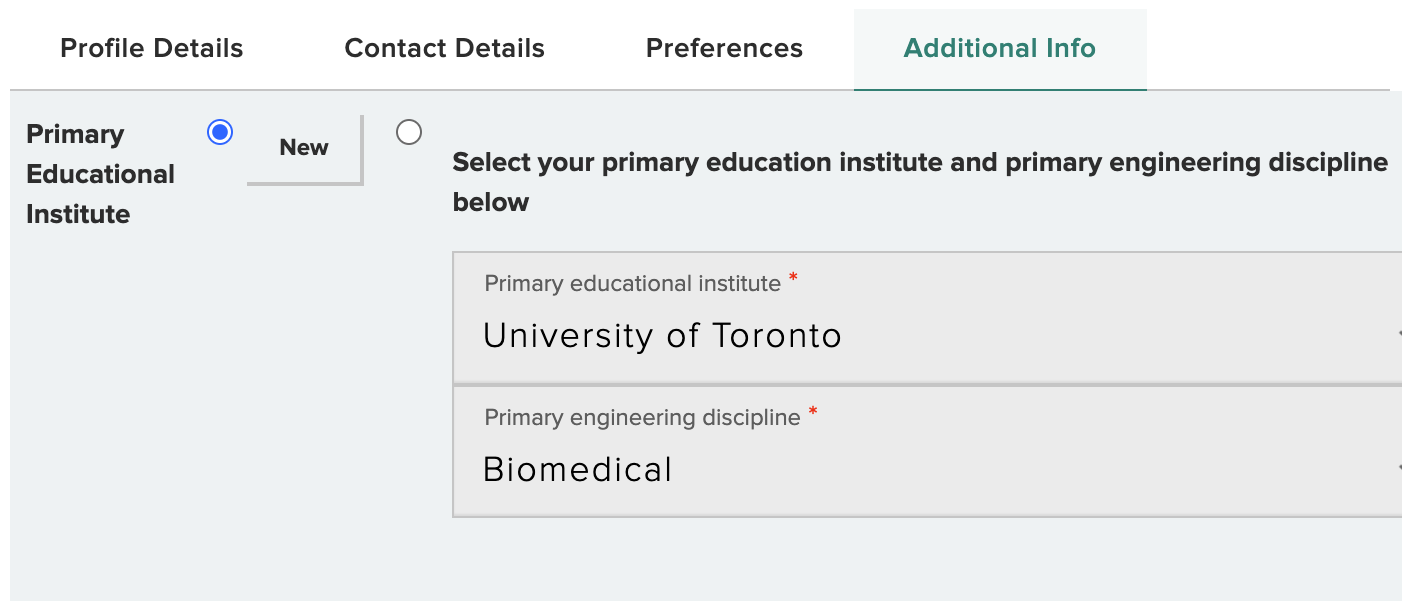
Task: Open the Primary educational institute dropdown
Action: [x=927, y=318]
